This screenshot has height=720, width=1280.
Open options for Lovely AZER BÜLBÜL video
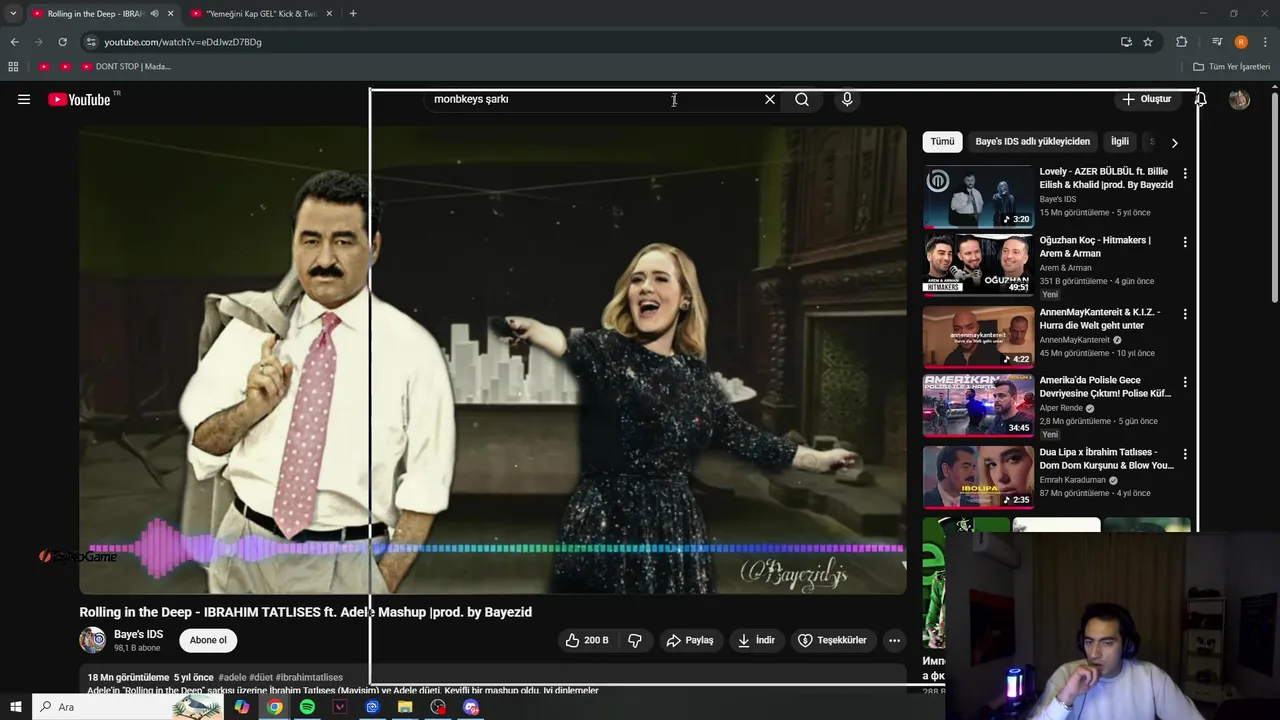pyautogui.click(x=1185, y=173)
